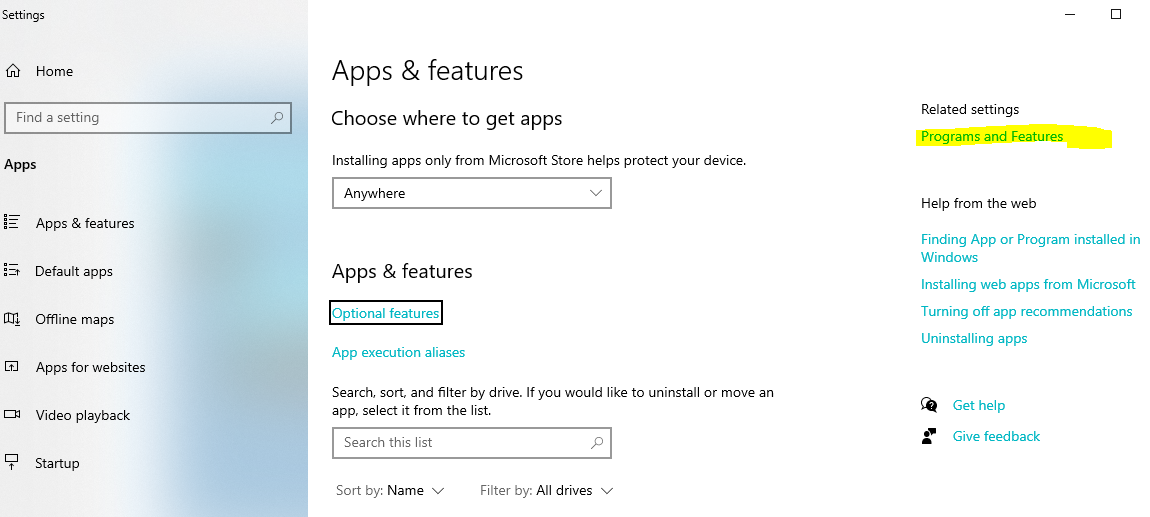Open the Programs and Features link
Viewport: 1150px width, 517px height.
992,136
